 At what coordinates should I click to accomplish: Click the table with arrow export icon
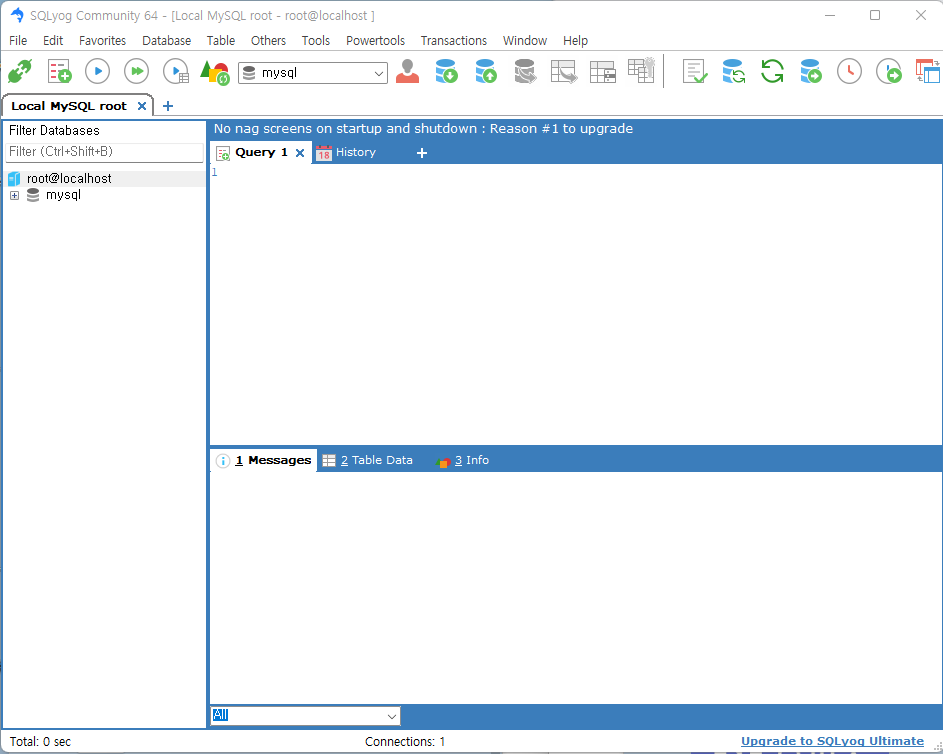564,72
